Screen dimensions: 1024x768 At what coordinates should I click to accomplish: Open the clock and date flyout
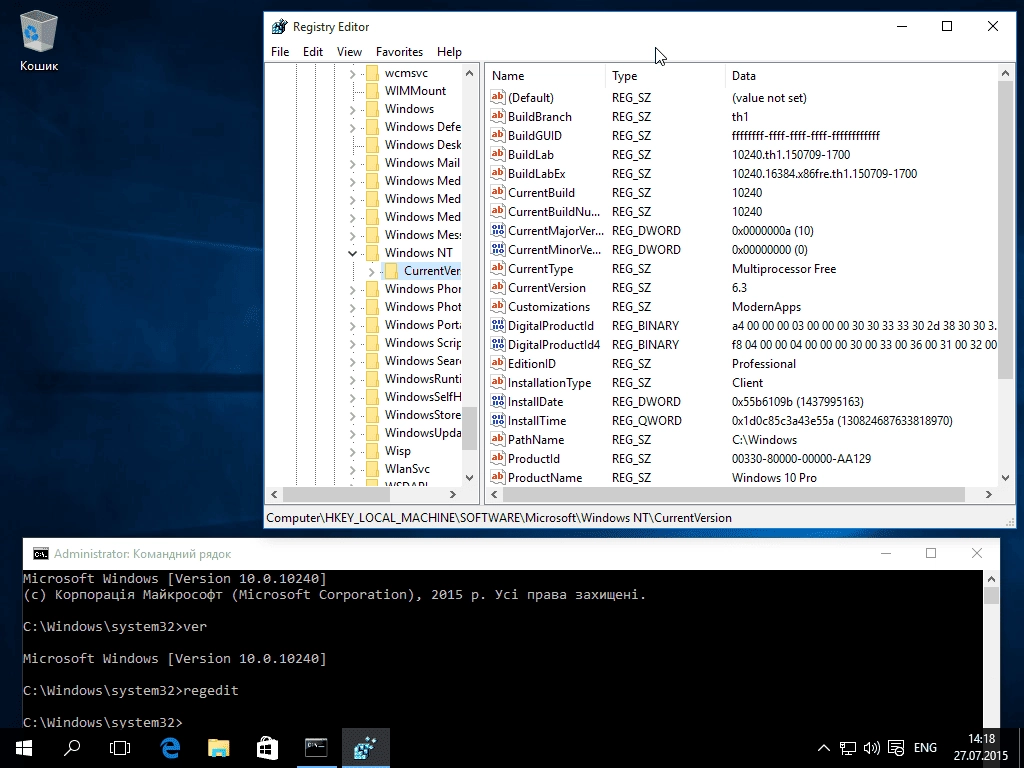(981, 748)
